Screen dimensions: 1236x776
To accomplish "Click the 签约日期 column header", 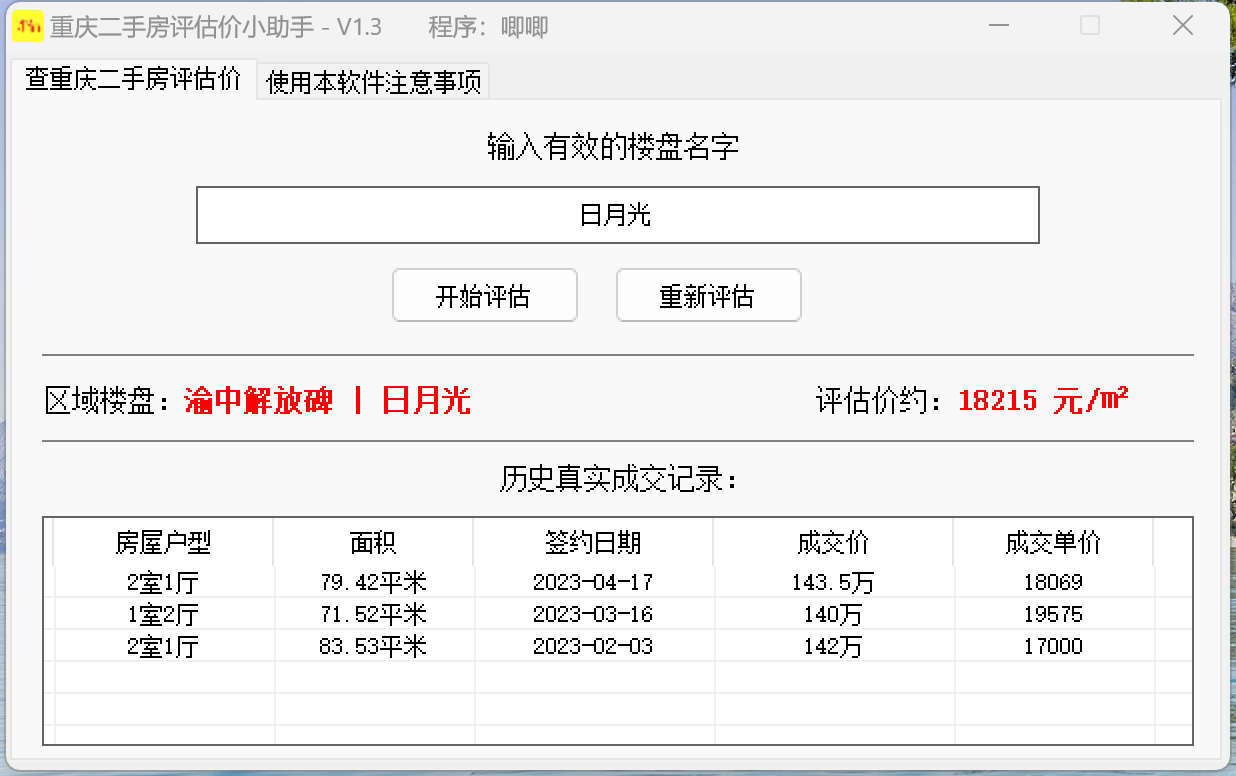I will point(593,543).
